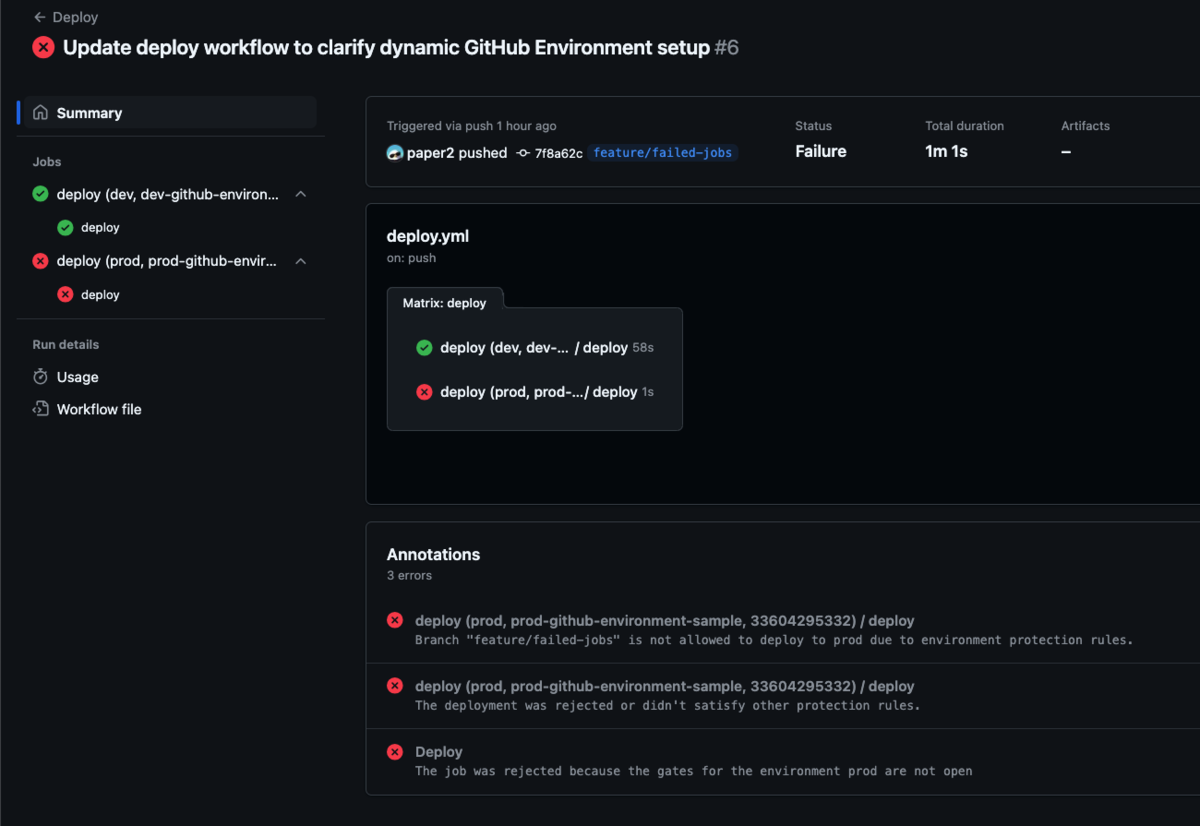The height and width of the screenshot is (826, 1200).
Task: Click the red X icon of the prod matrix job
Action: 424,392
